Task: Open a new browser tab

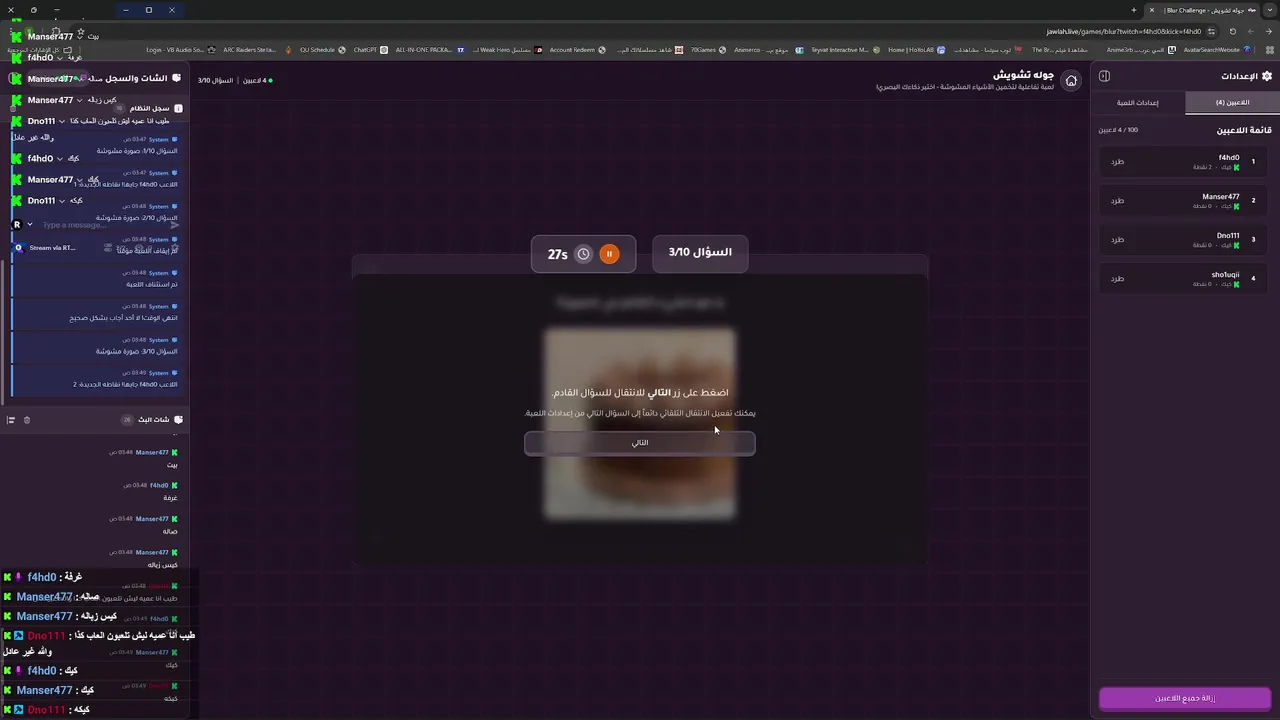Action: point(1133,10)
